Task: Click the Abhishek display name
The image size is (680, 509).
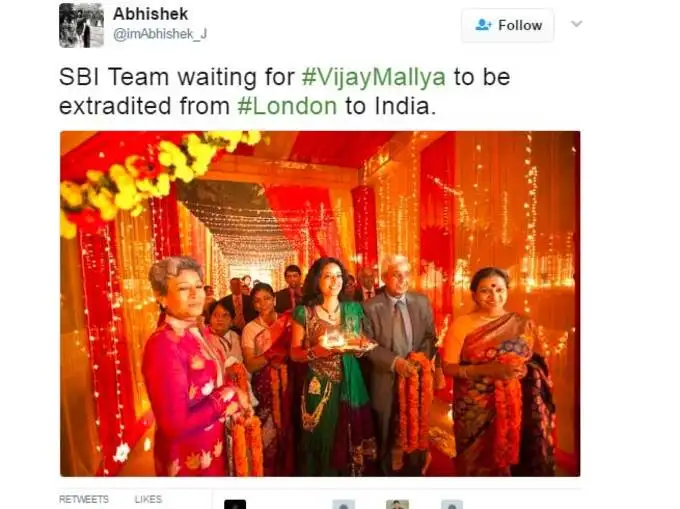Action: 150,14
